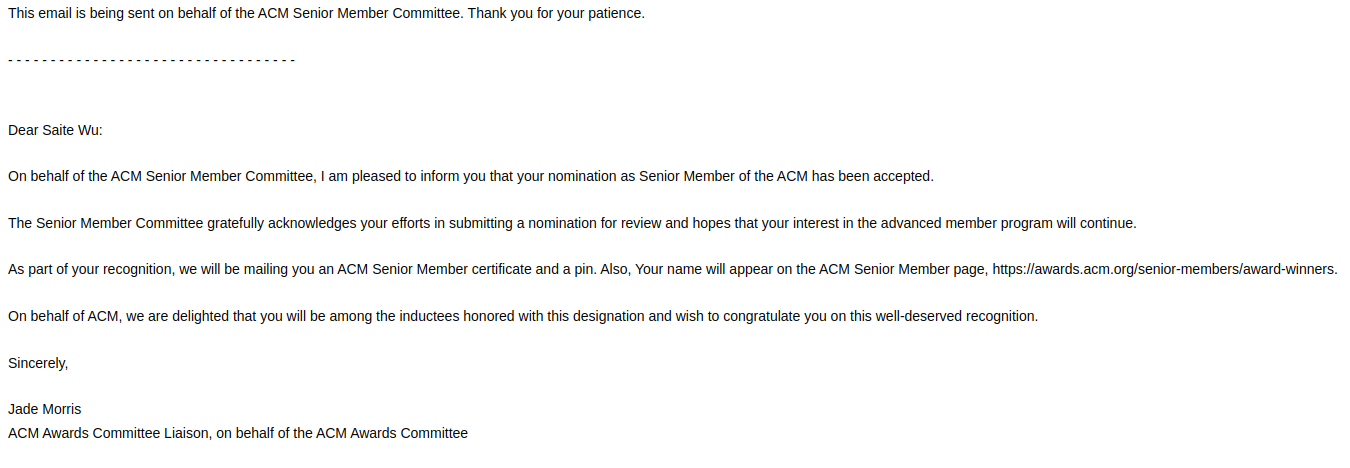Click the dashed separator line

tap(151, 60)
